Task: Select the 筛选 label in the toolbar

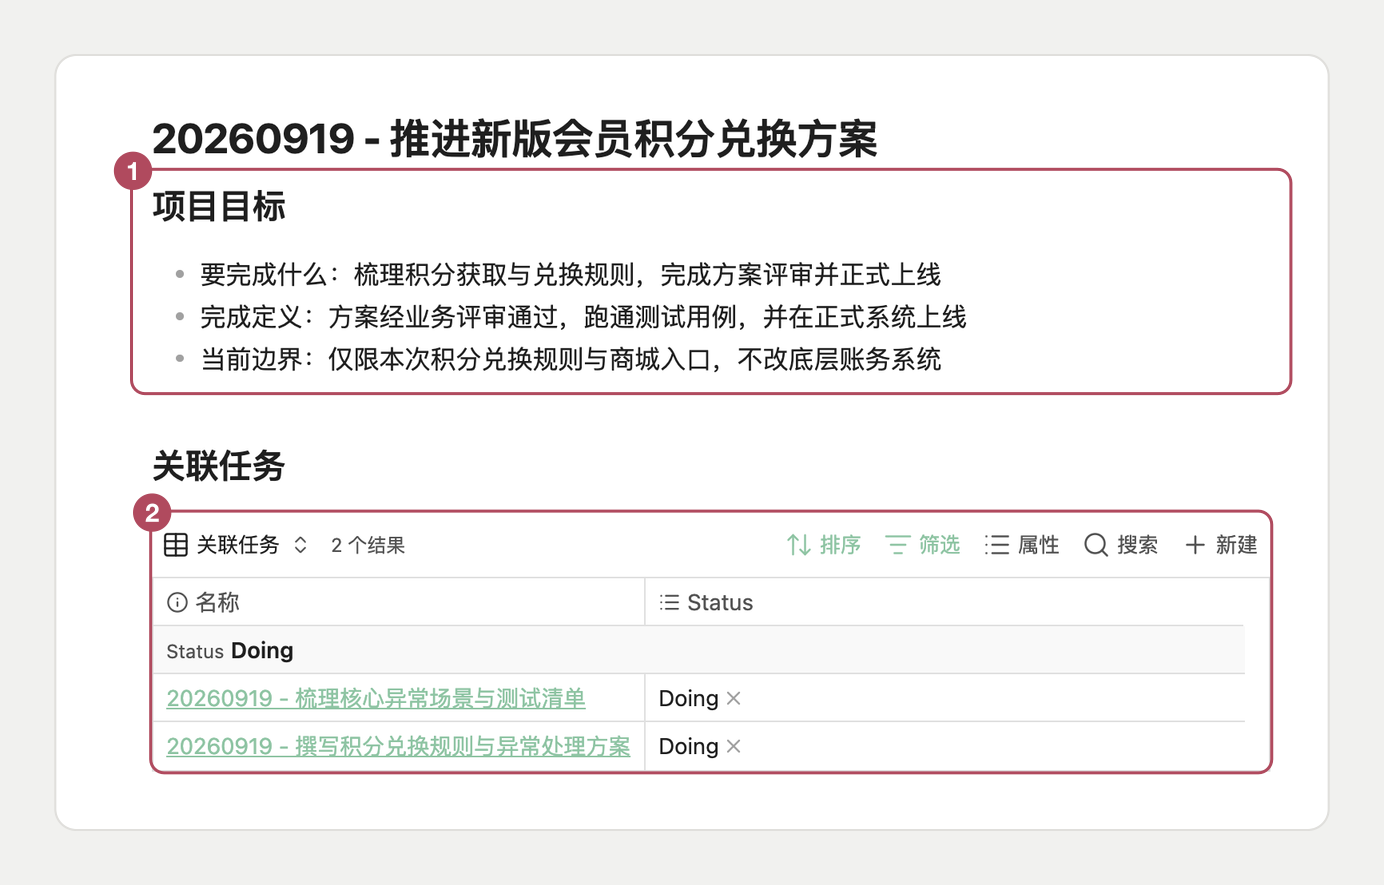Action: click(x=939, y=545)
